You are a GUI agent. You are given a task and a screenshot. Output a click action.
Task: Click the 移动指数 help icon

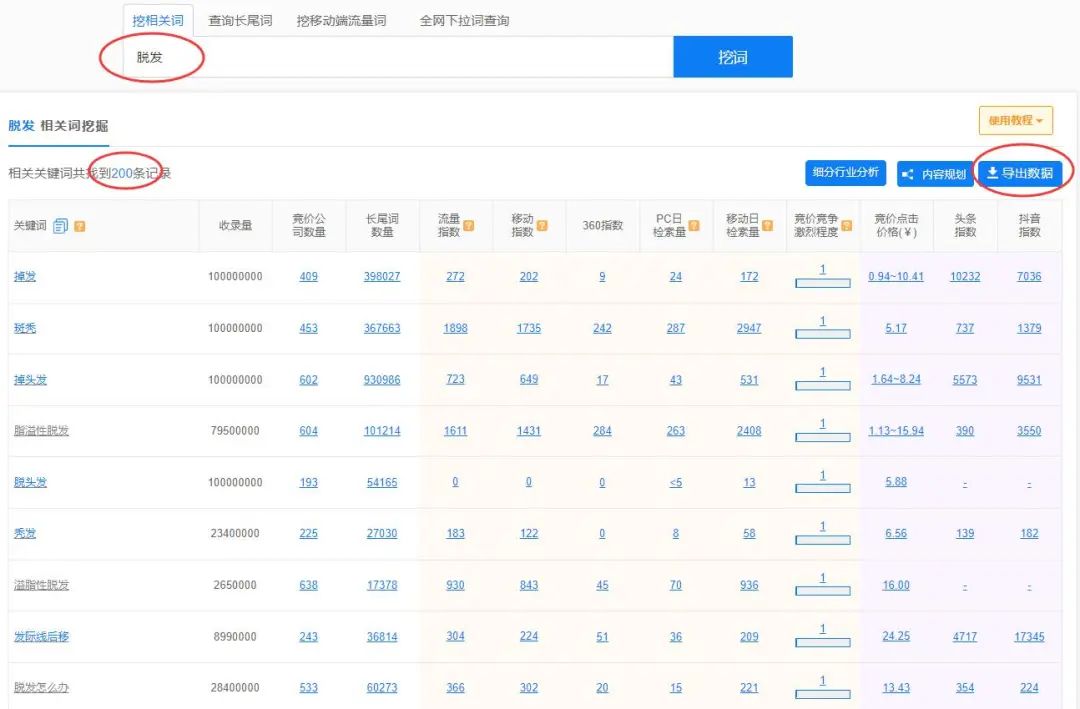point(542,225)
